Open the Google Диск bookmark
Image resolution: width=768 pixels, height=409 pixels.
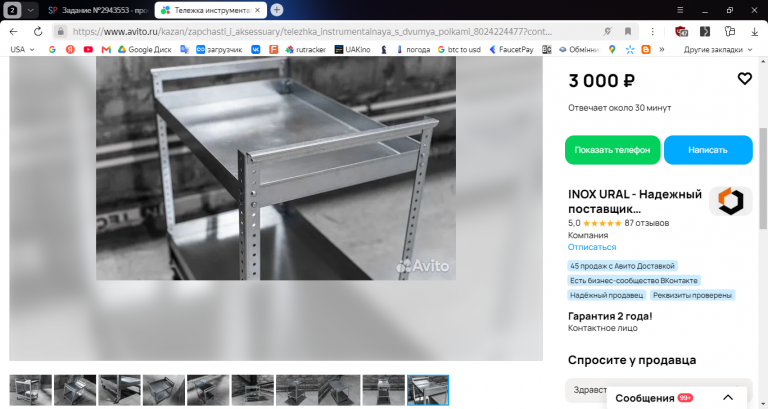pyautogui.click(x=144, y=49)
